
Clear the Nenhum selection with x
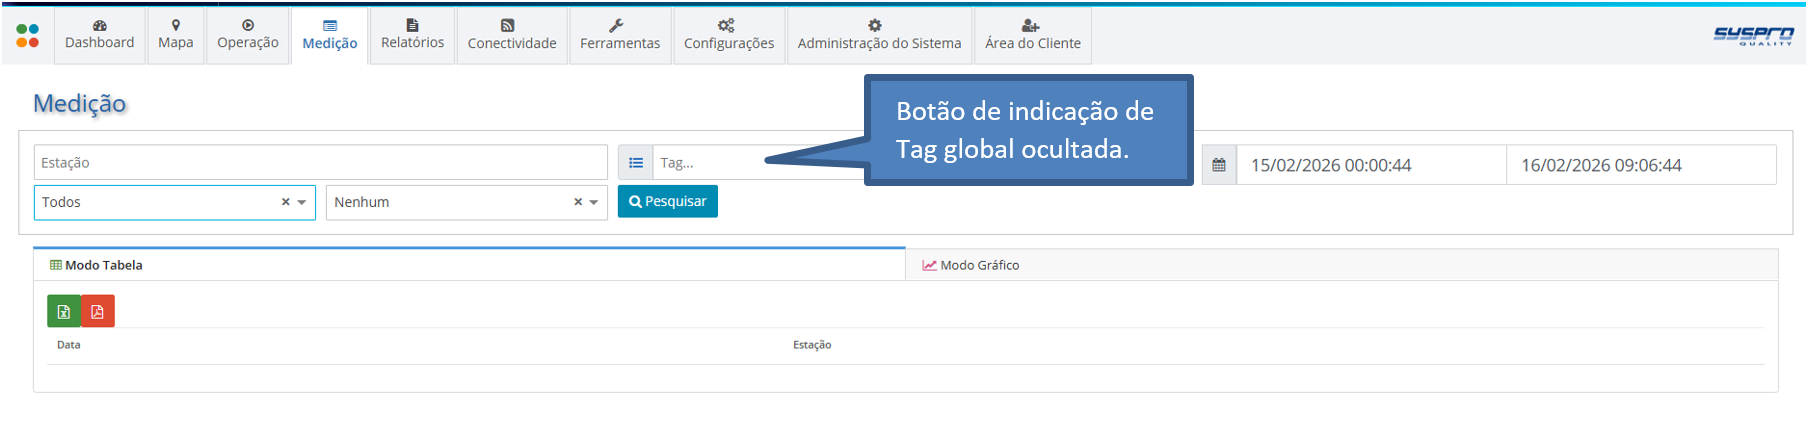click(x=578, y=202)
